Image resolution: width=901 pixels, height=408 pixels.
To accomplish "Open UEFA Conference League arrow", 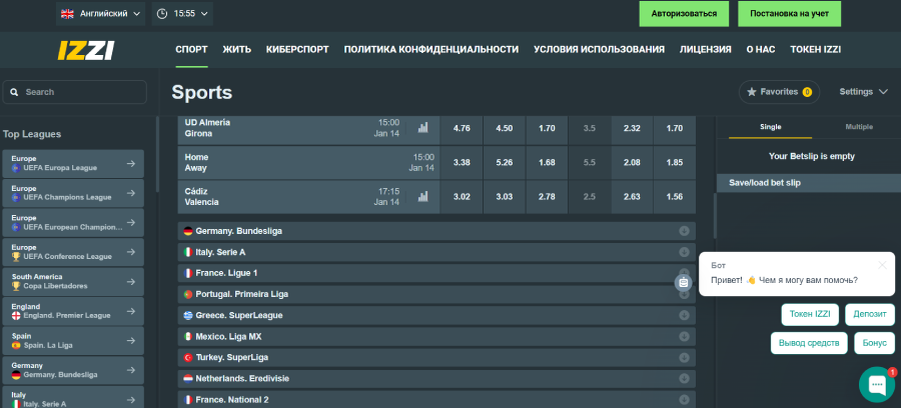I will click(x=131, y=252).
